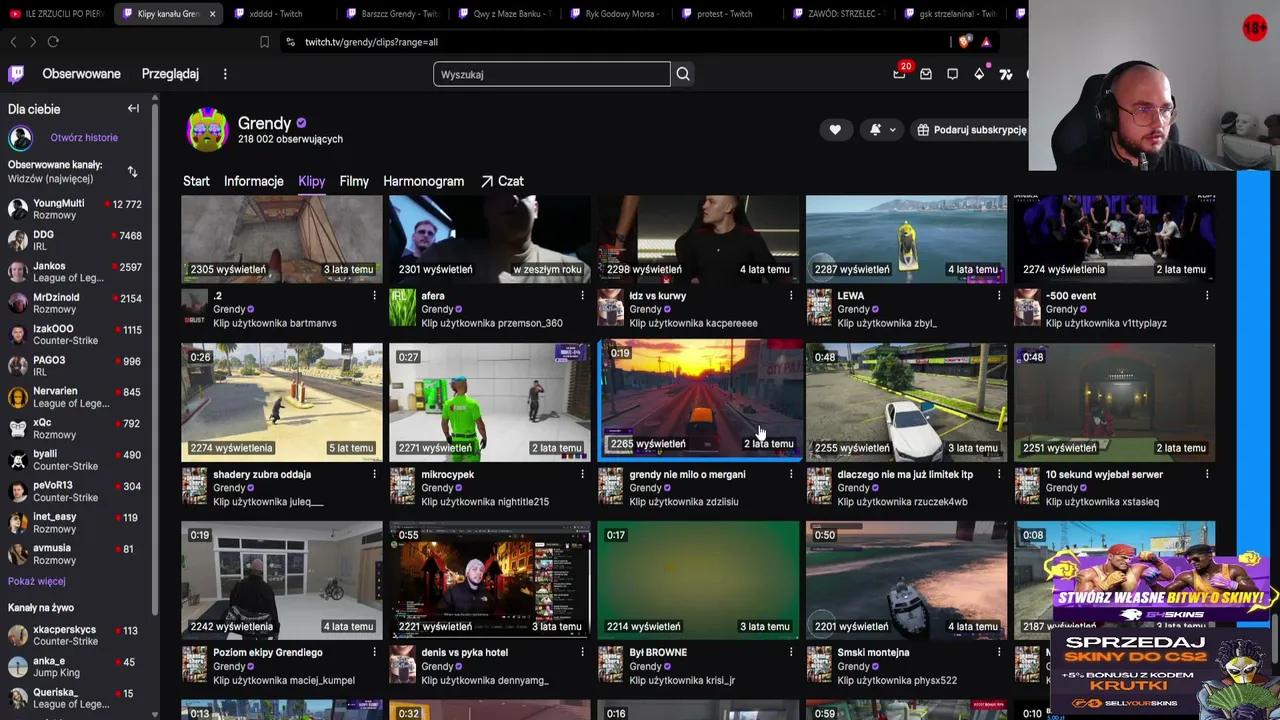Open options for clip 'dlaczego nie ma już limitek itp'
This screenshot has height=720, width=1280.
999,474
